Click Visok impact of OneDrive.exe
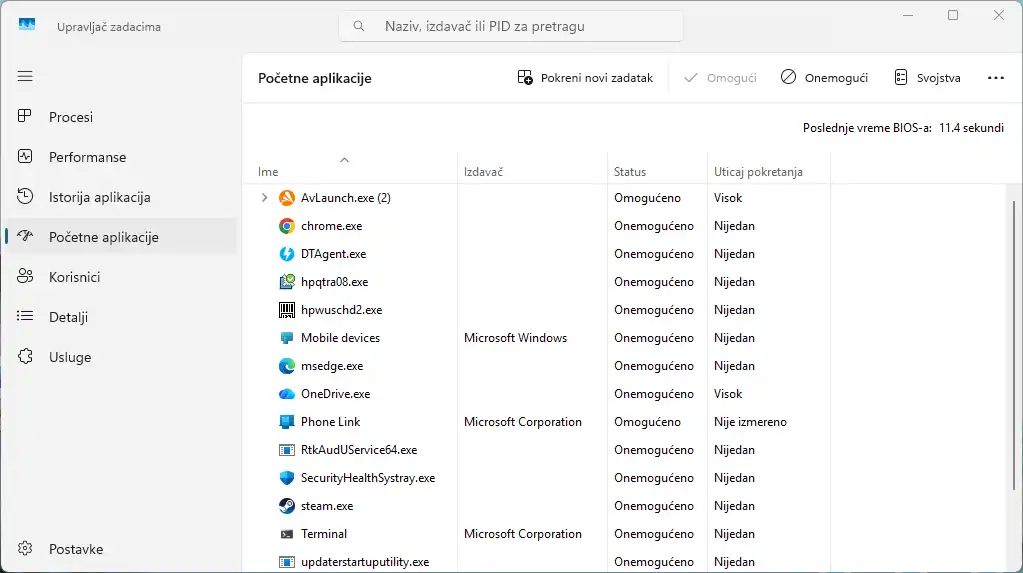The height and width of the screenshot is (573, 1023). point(728,394)
